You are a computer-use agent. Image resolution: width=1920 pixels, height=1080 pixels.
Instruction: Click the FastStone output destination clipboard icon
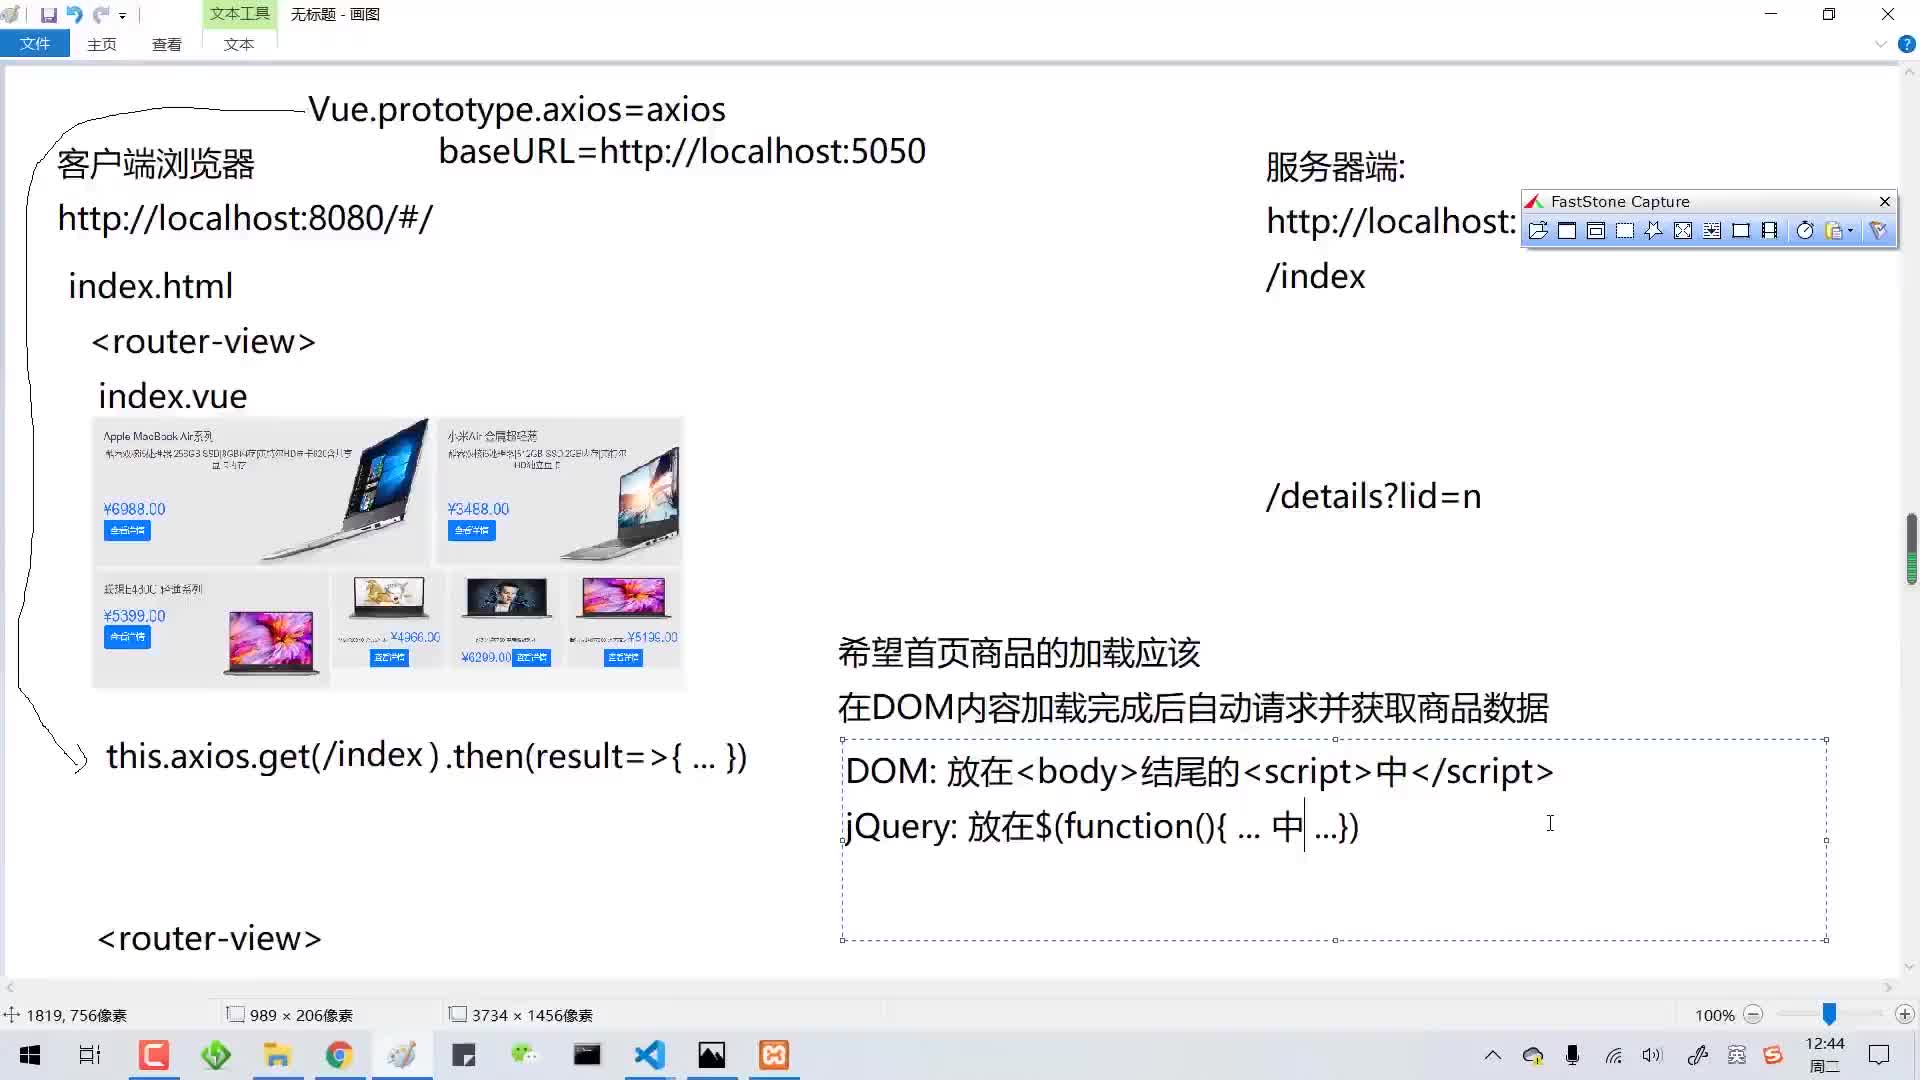pyautogui.click(x=1833, y=231)
